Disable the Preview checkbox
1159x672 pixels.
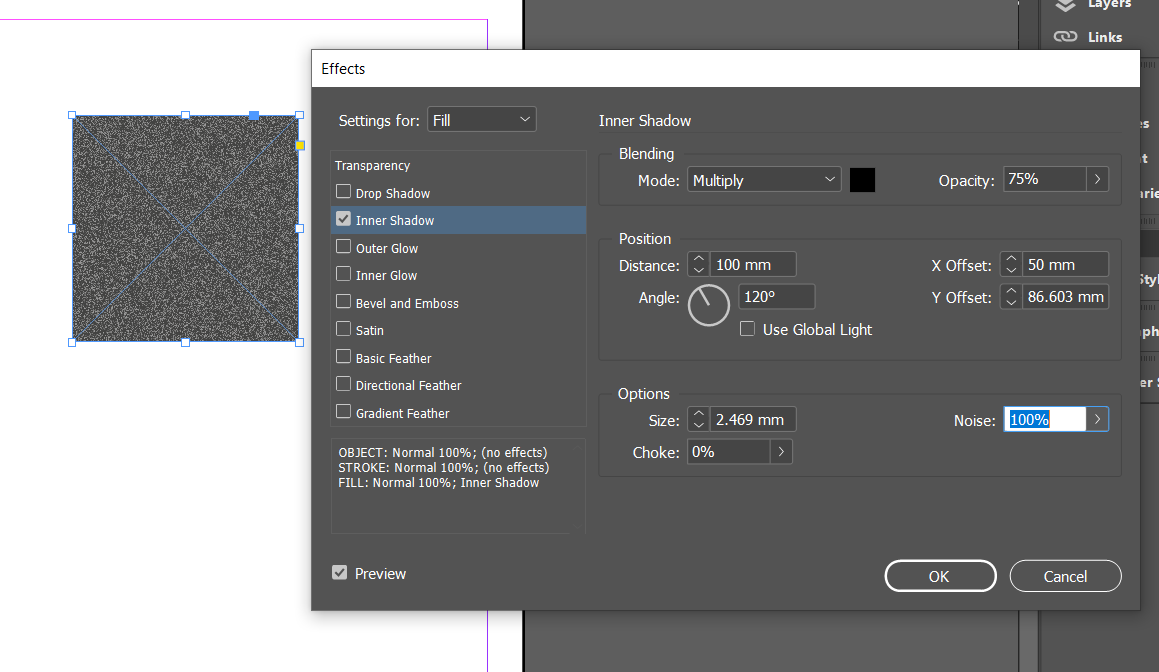coord(338,573)
